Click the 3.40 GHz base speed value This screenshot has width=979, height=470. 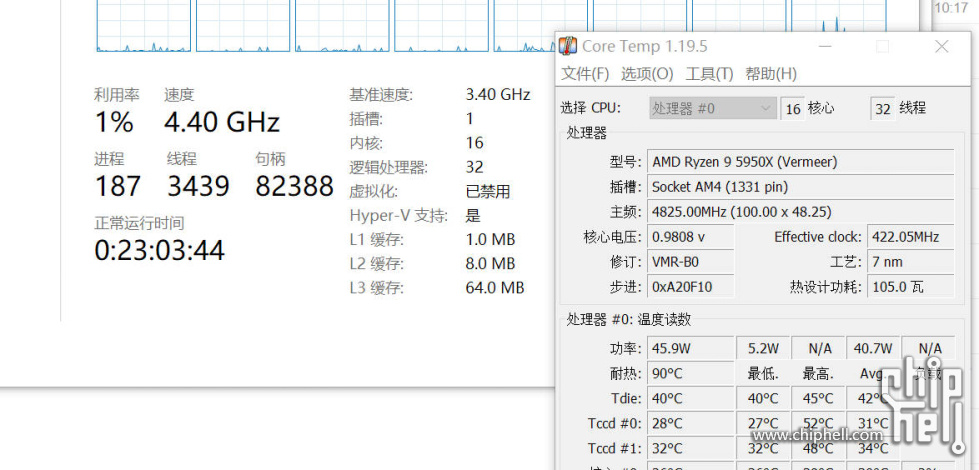498,94
